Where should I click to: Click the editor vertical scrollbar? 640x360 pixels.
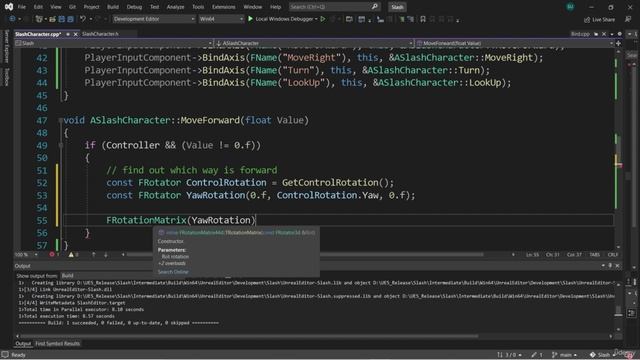[618, 148]
